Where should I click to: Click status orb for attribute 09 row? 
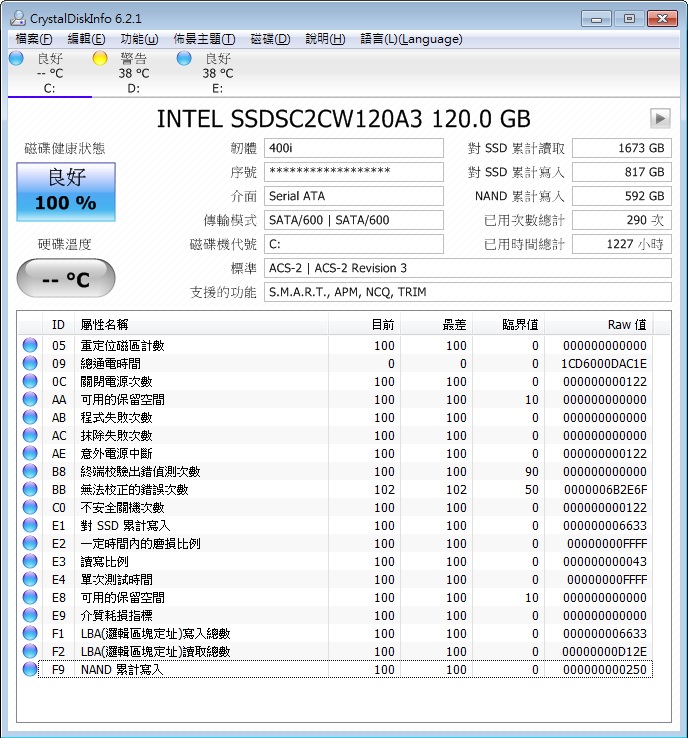30,363
